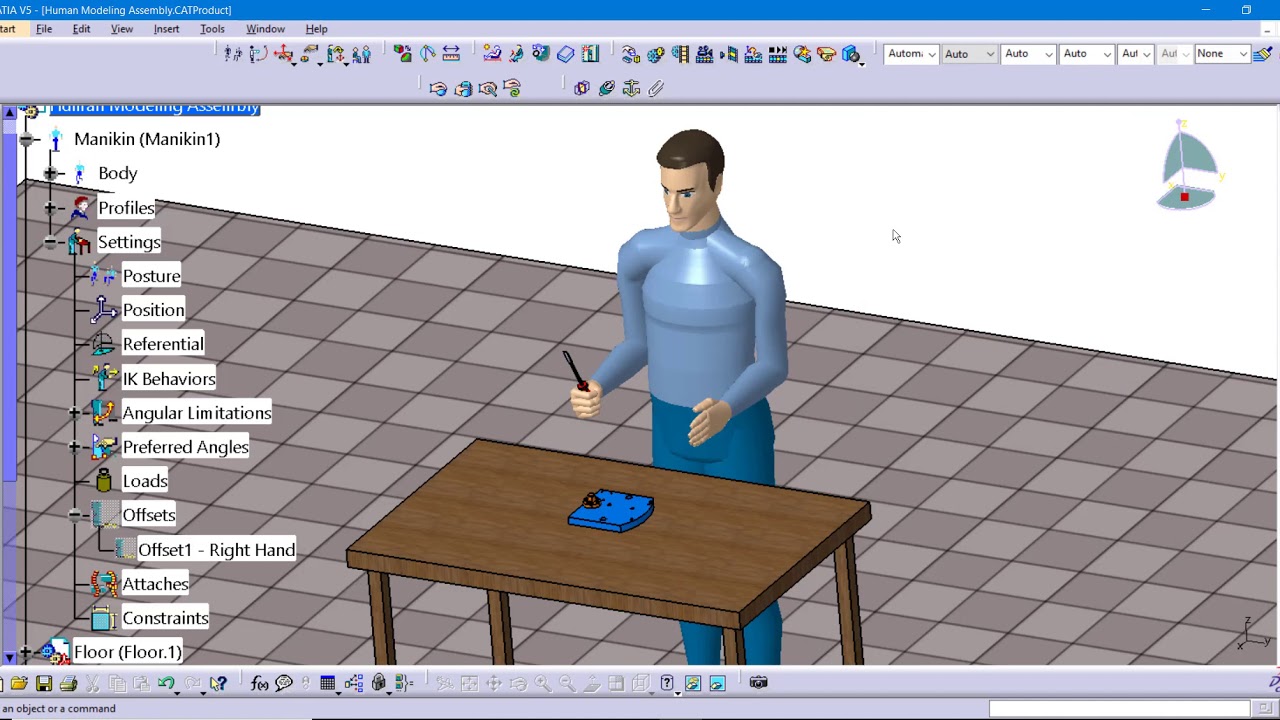Open the Help menu
1280x720 pixels.
[317, 29]
